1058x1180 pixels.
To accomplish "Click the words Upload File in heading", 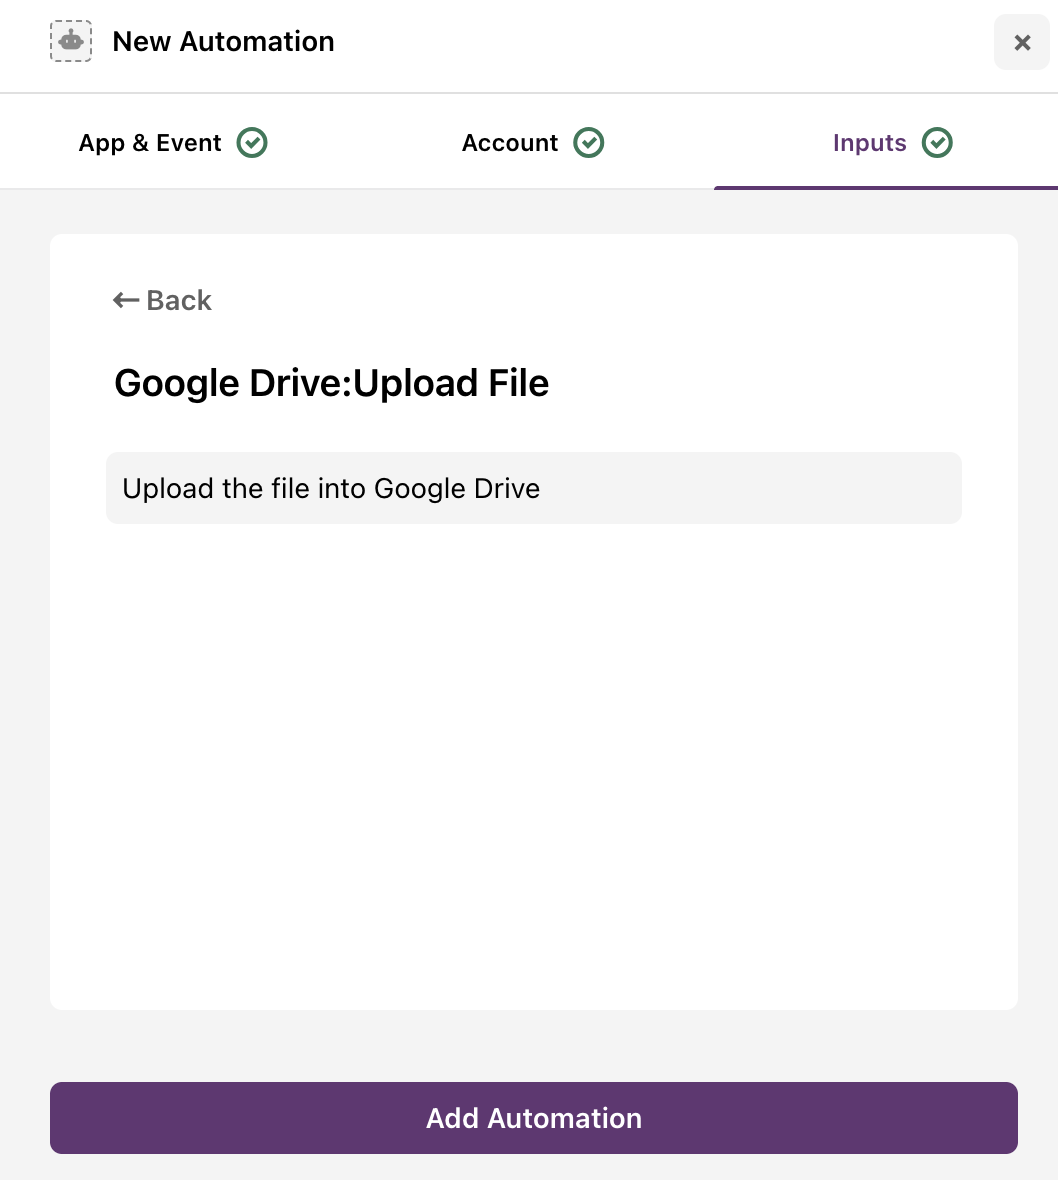I will [451, 383].
